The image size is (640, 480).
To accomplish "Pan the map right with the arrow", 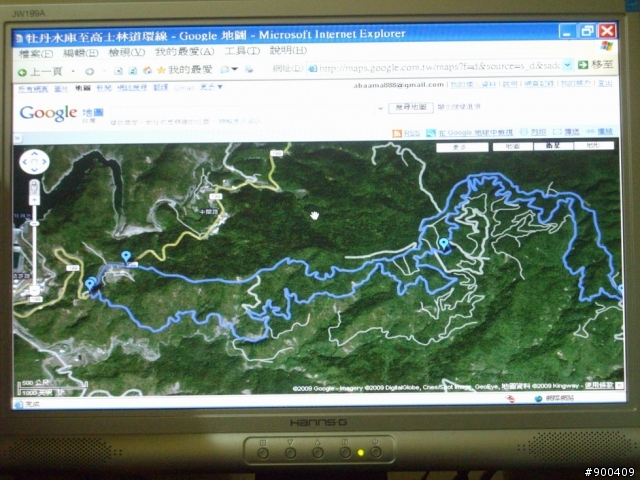I will tap(44, 162).
